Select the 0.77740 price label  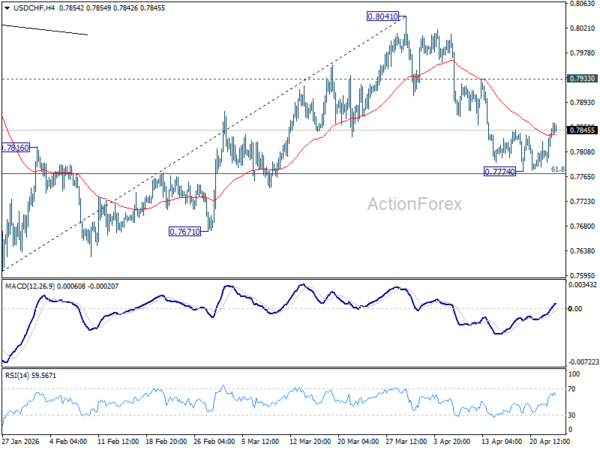[x=499, y=172]
